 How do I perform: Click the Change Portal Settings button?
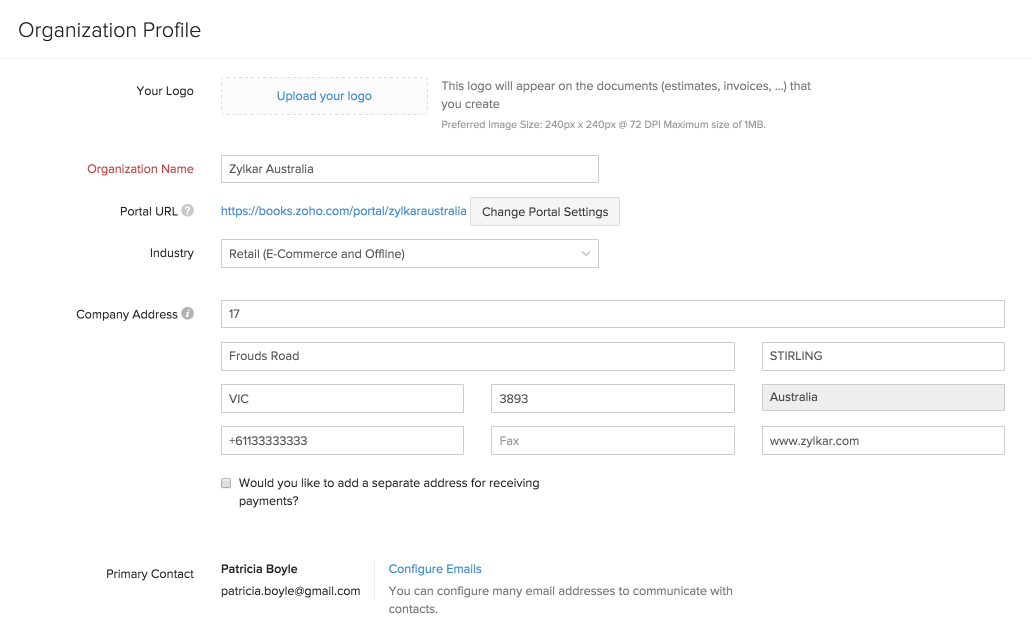[545, 212]
